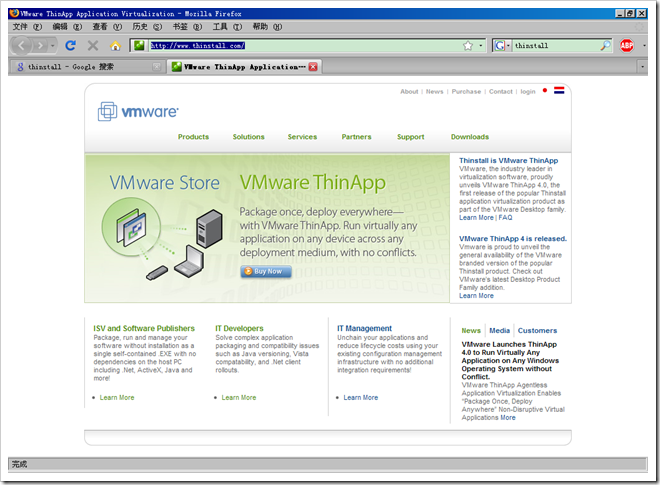
Task: Open the 查看 (V) menu
Action: click(x=107, y=27)
